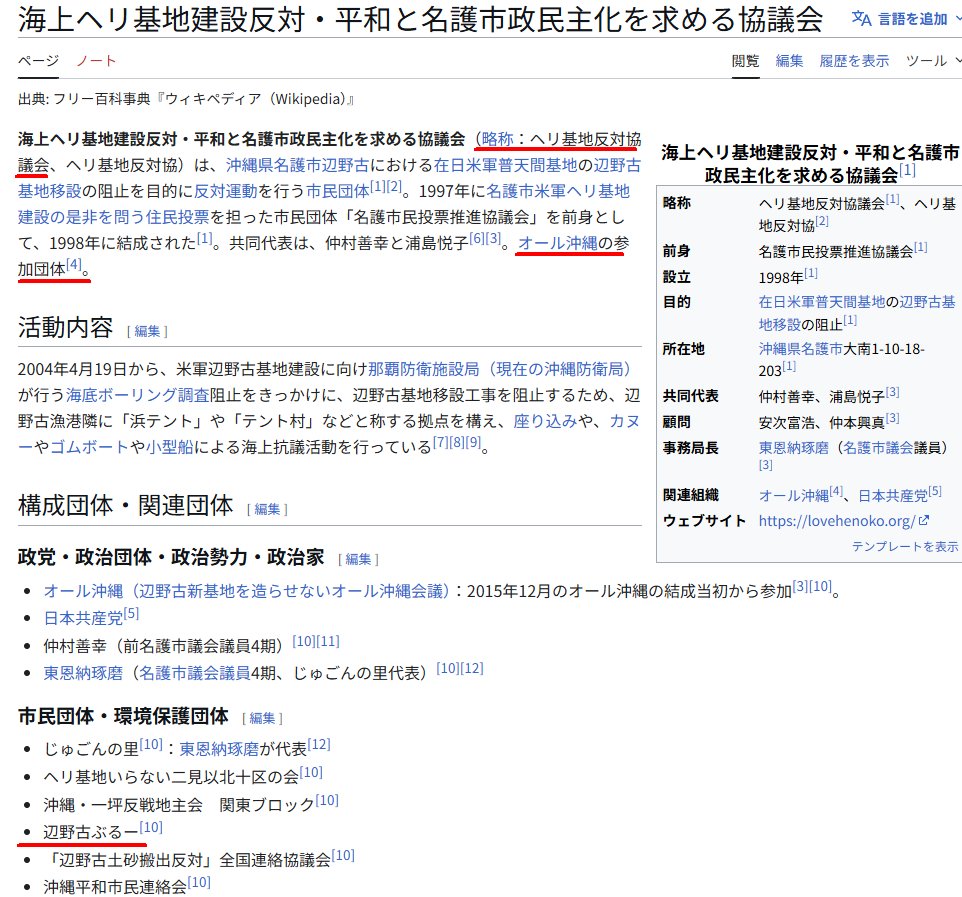Open the infobox 東恩納琢磨 secretary-general link
The height and width of the screenshot is (897, 962).
tap(793, 448)
